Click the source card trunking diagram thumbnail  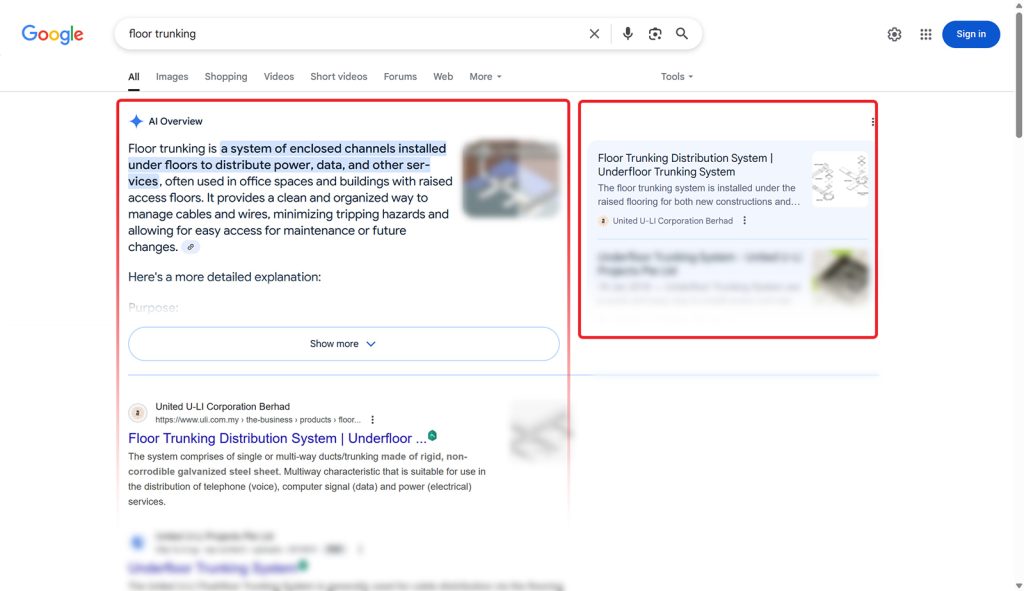(x=840, y=179)
